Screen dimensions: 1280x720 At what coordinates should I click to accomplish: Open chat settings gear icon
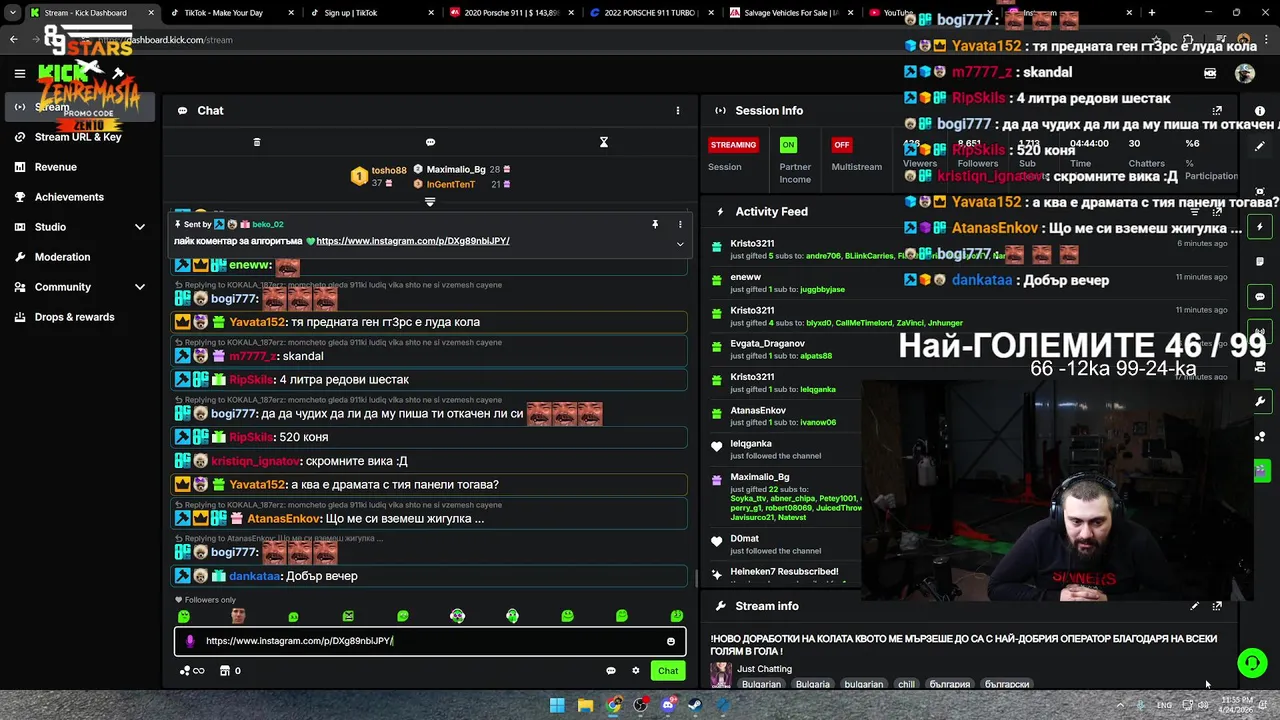(x=635, y=671)
